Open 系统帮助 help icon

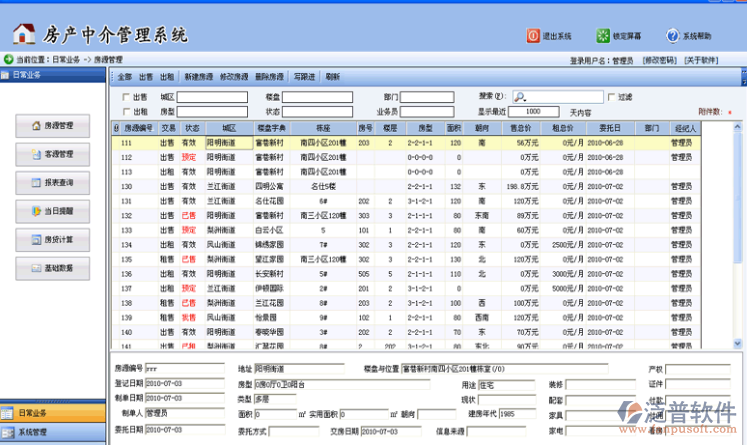click(x=673, y=36)
